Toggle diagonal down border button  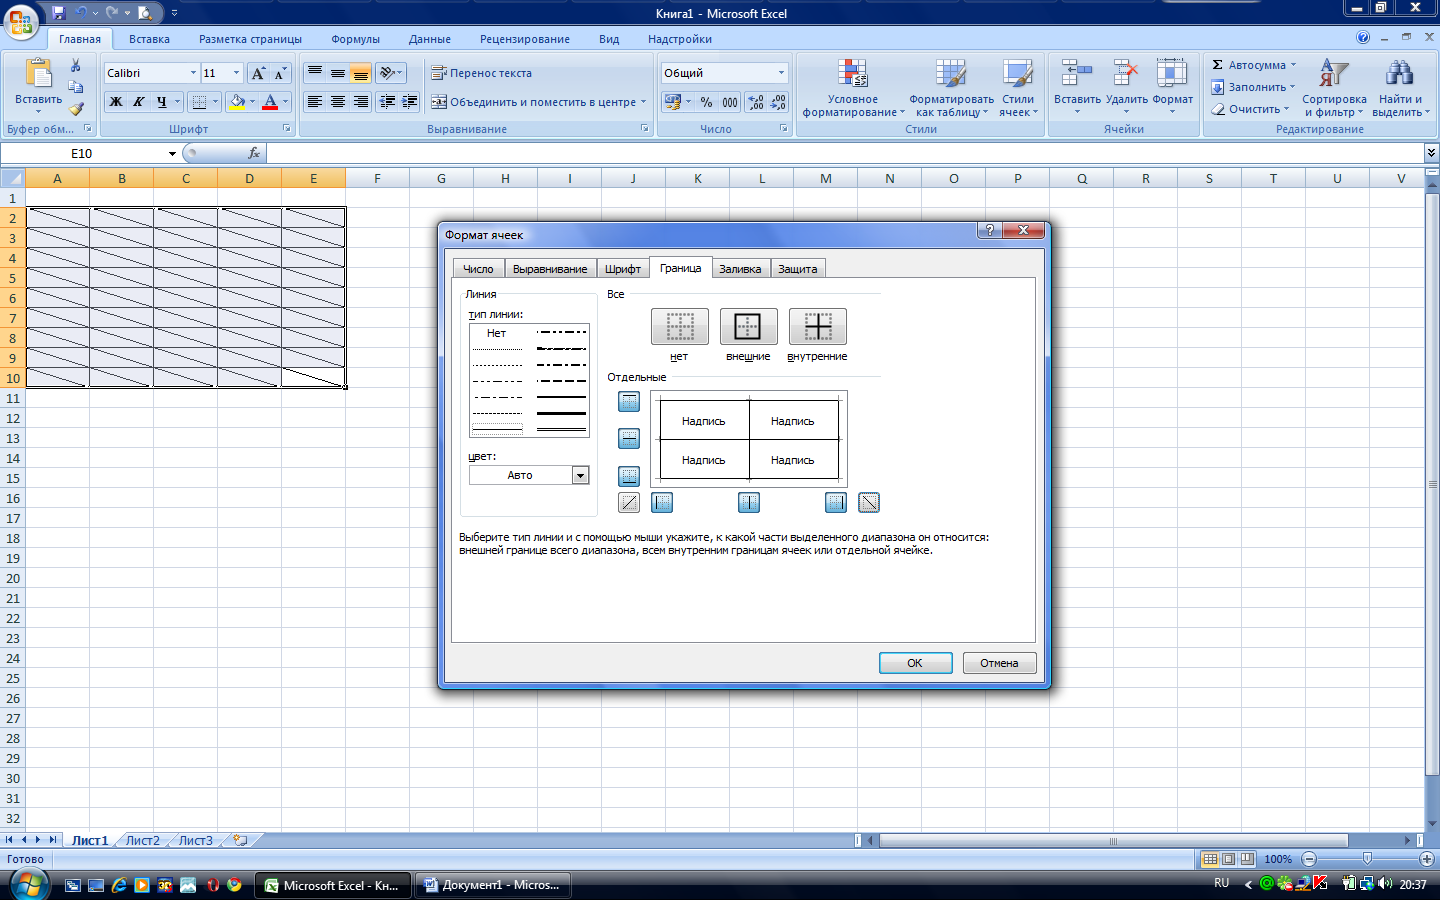point(869,503)
